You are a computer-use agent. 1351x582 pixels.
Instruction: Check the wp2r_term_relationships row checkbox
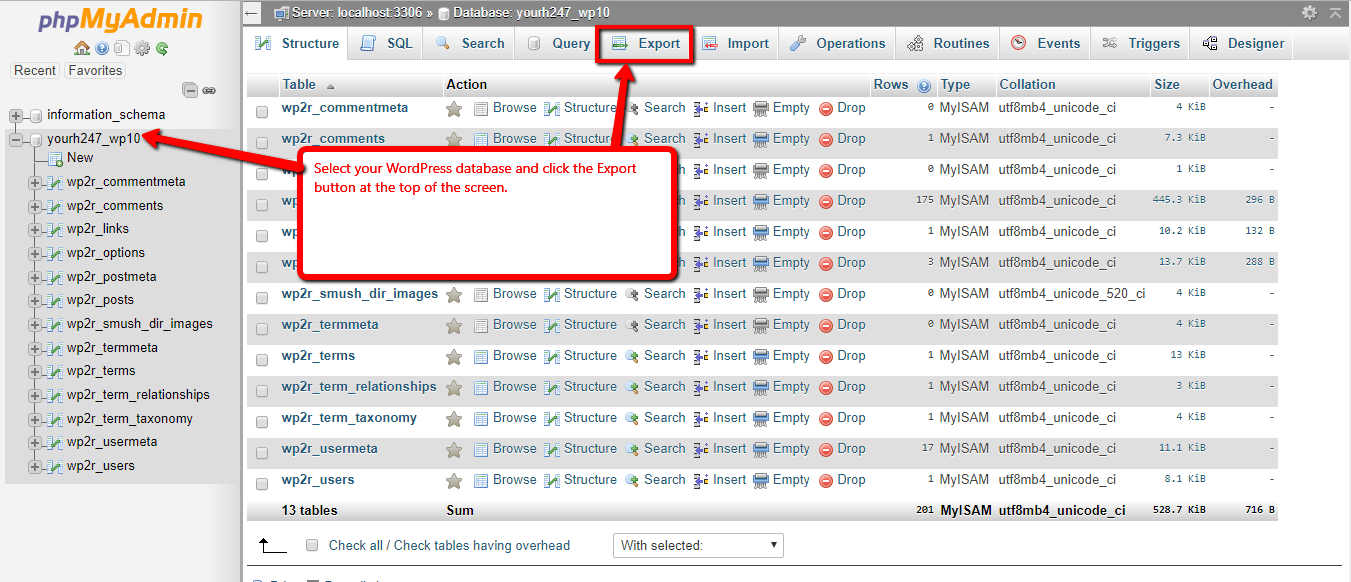coord(262,391)
